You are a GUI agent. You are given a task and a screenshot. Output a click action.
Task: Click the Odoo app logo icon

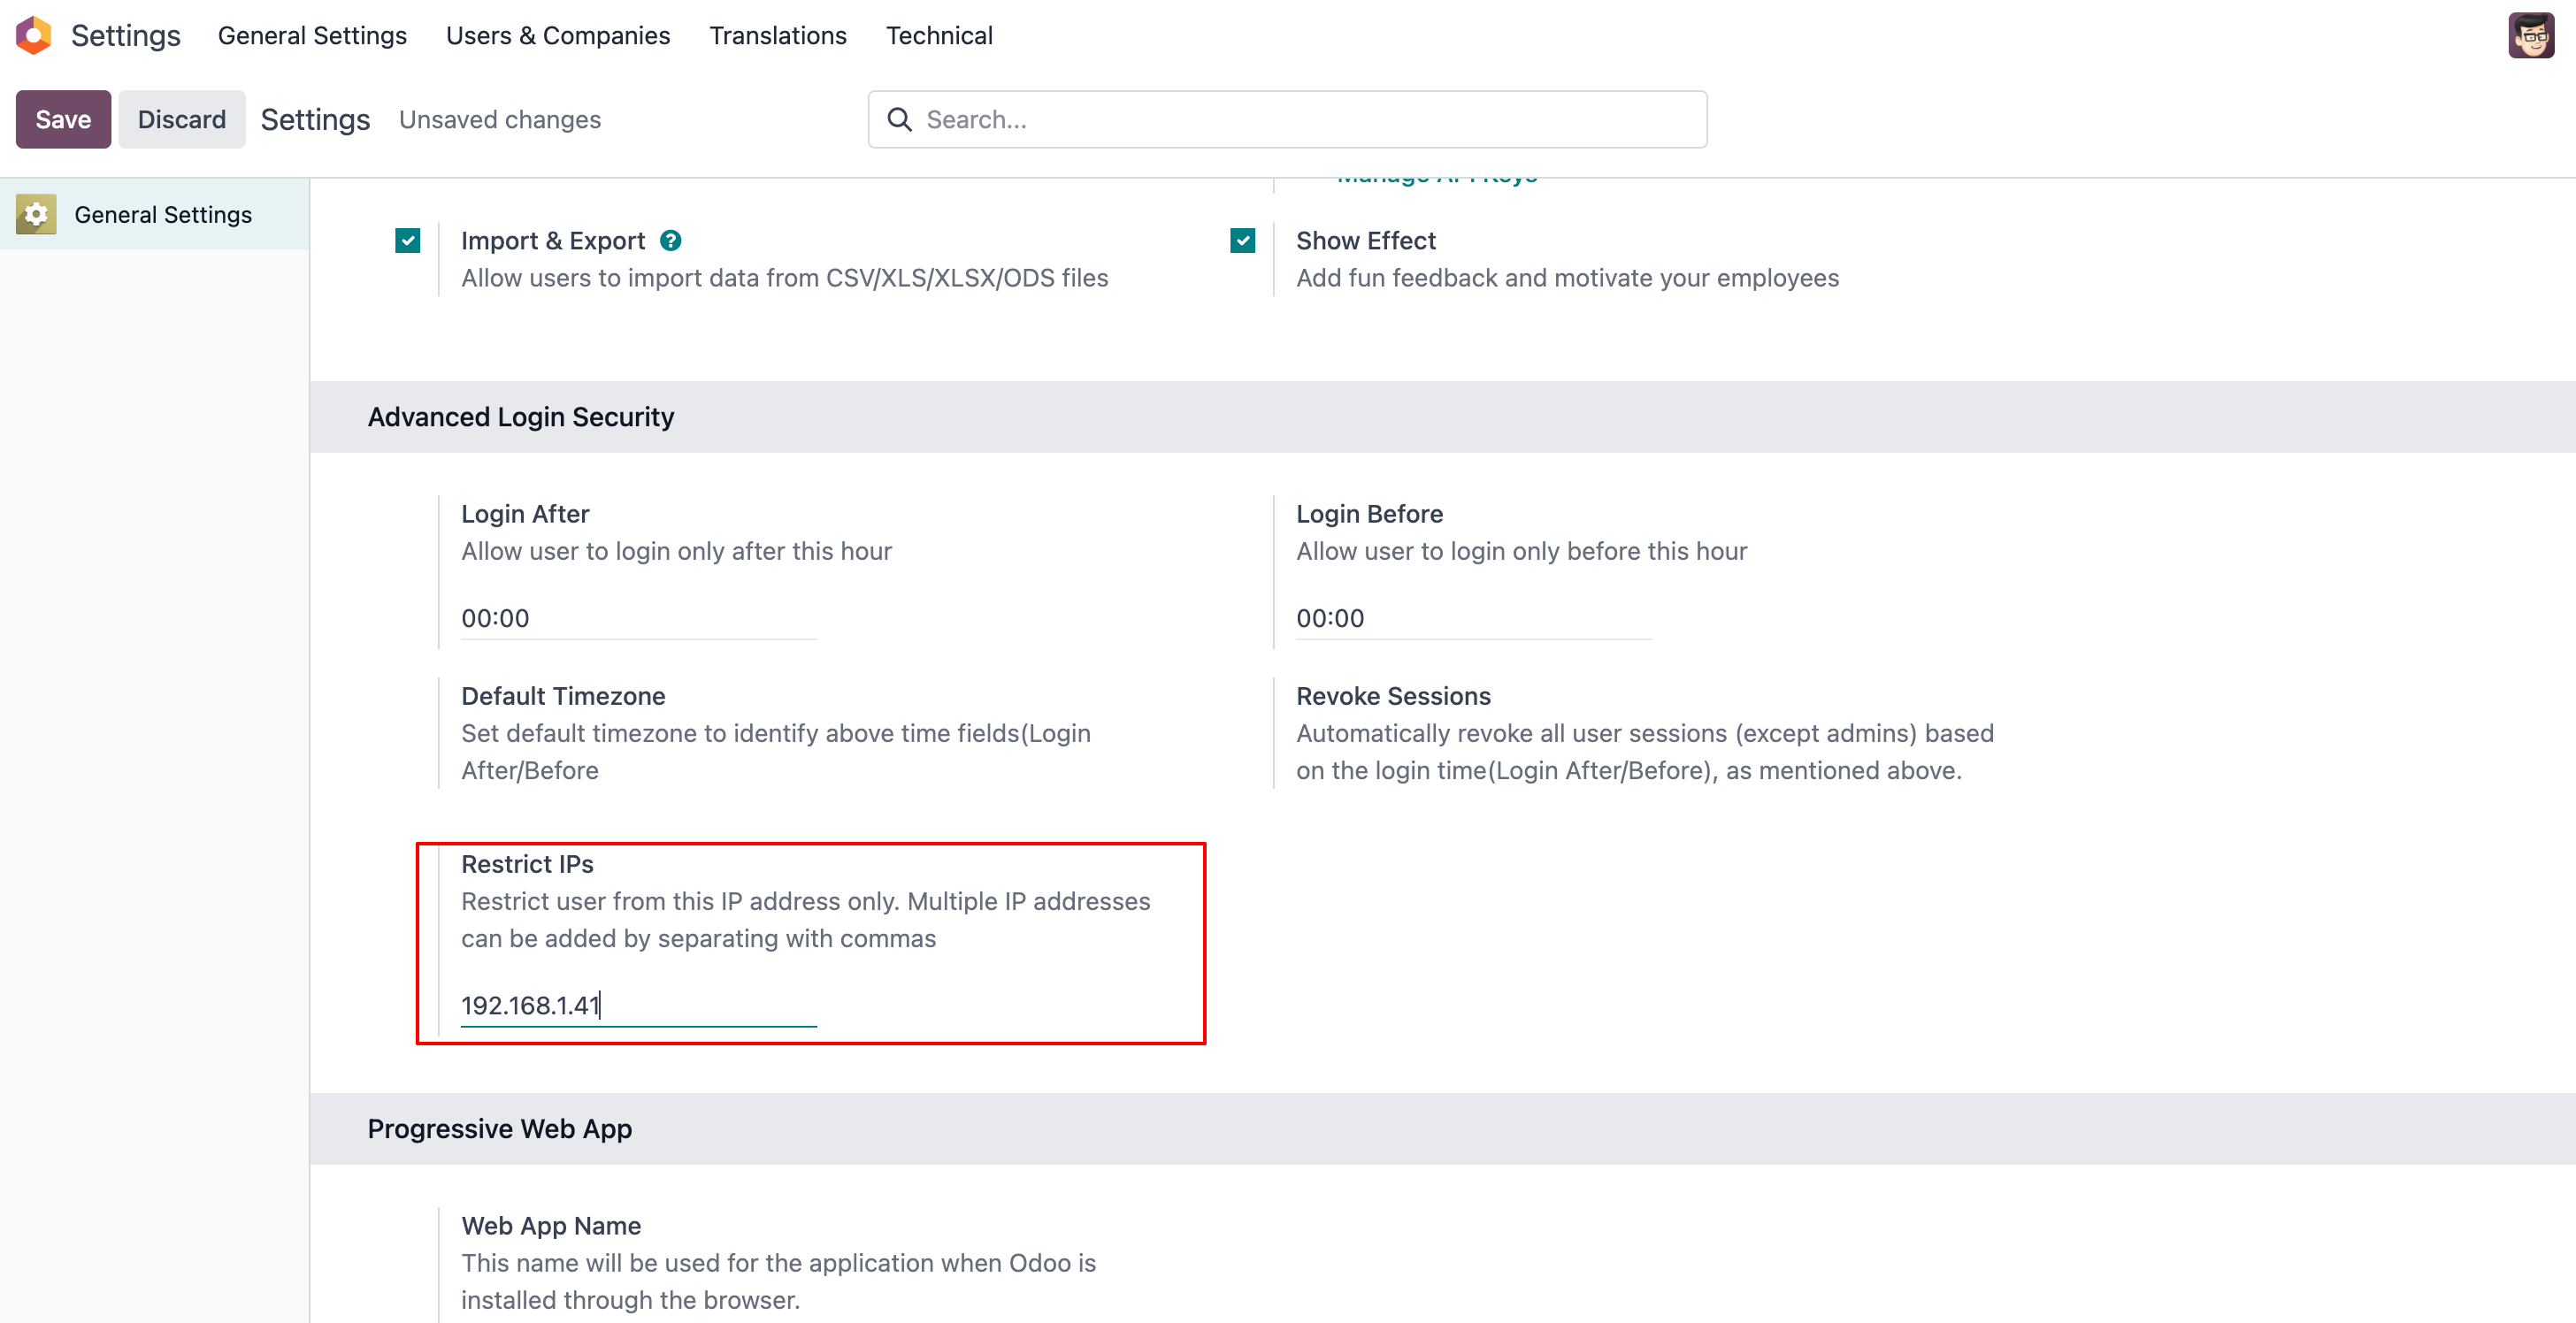coord(33,36)
